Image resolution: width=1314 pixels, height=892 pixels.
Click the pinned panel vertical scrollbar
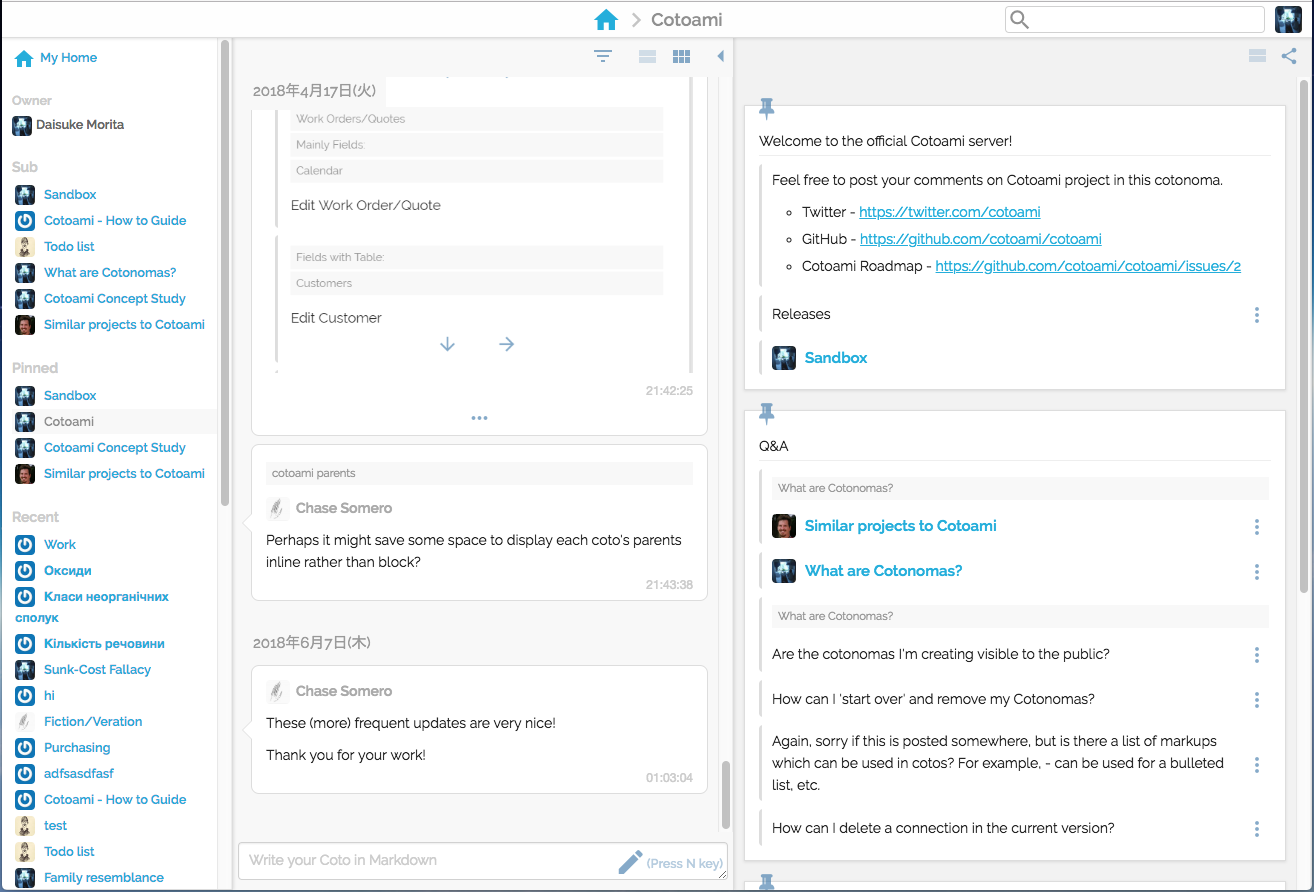[x=1304, y=335]
